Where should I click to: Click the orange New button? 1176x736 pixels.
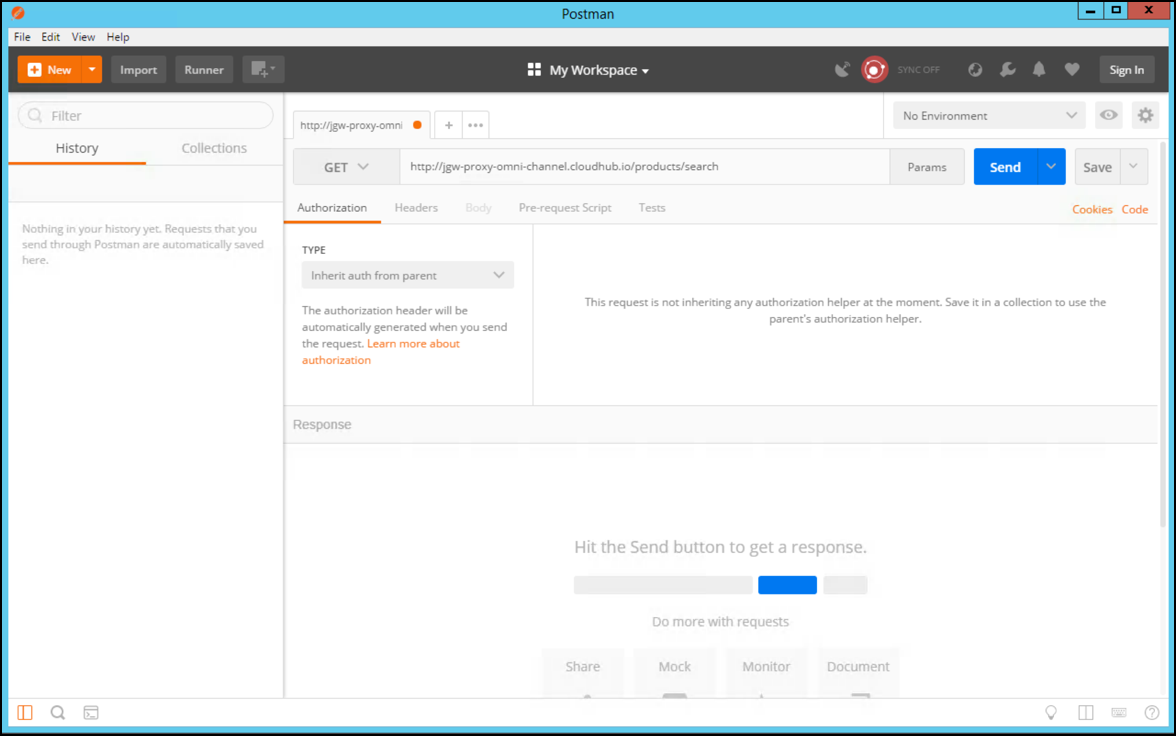coord(50,70)
